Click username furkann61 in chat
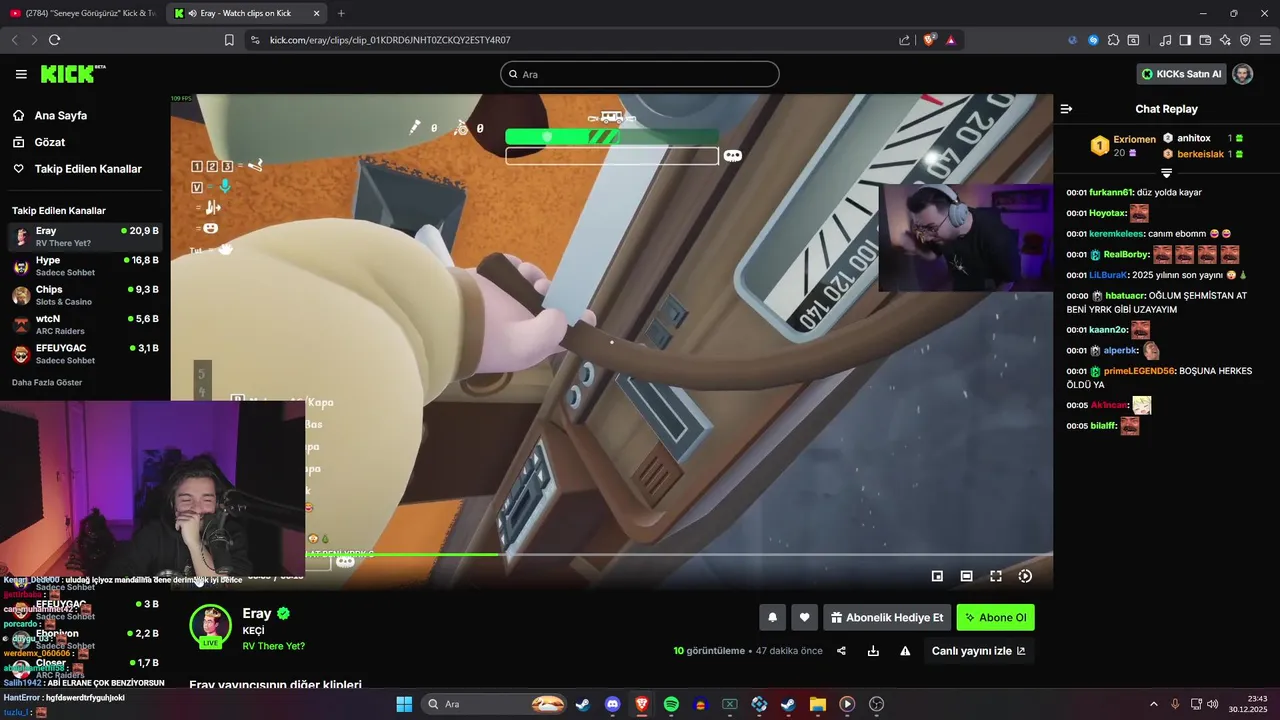This screenshot has width=1280, height=720. [1111, 192]
